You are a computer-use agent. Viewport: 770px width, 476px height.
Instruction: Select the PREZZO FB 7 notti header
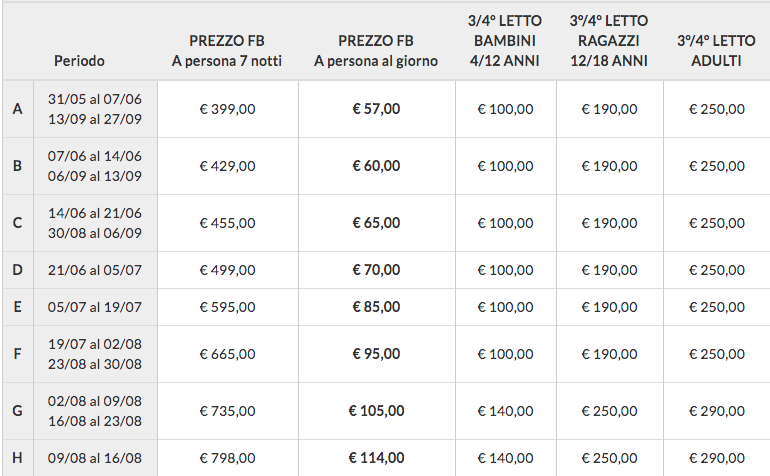point(227,51)
